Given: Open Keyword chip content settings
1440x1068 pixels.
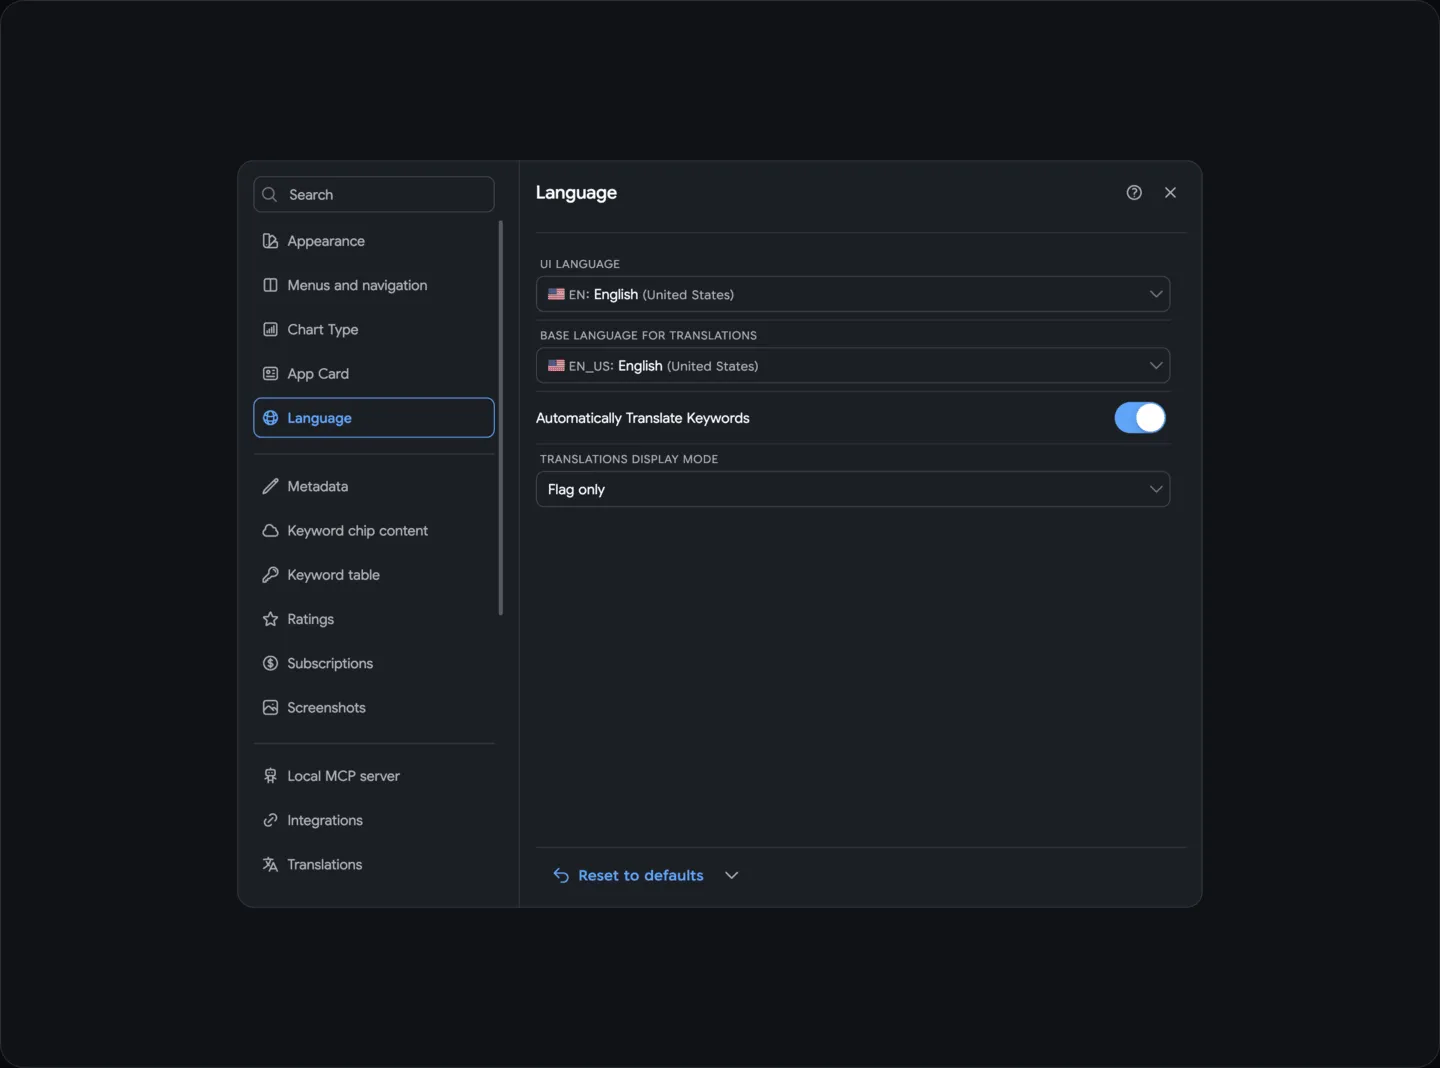Looking at the screenshot, I should pyautogui.click(x=374, y=531).
